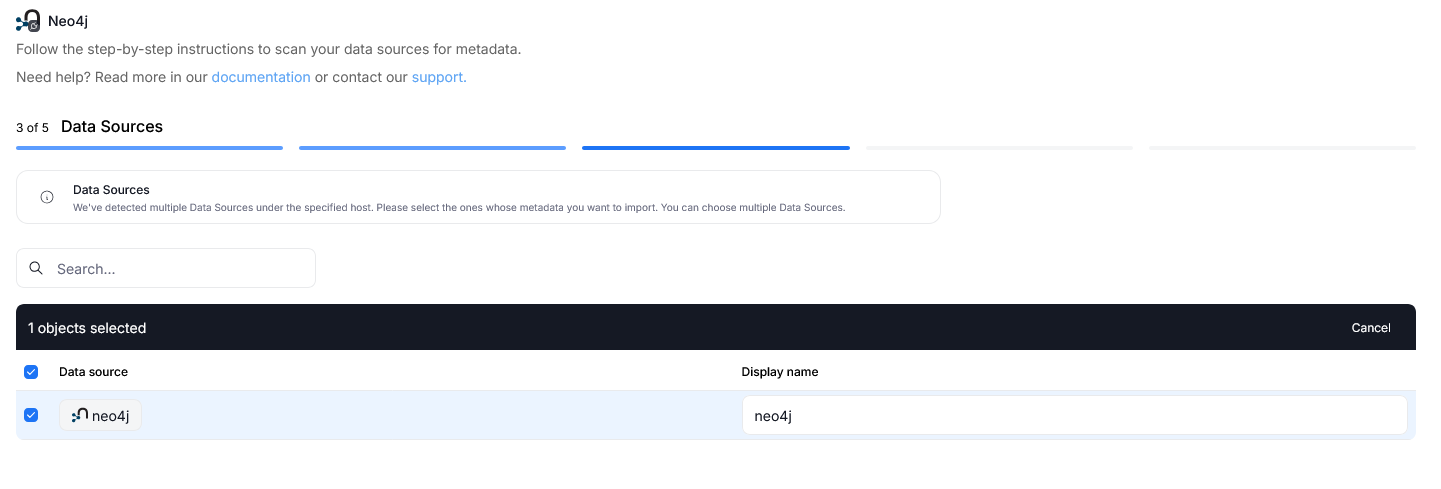This screenshot has width=1441, height=489.
Task: Click the info icon in Data Sources notice
Action: coord(47,197)
